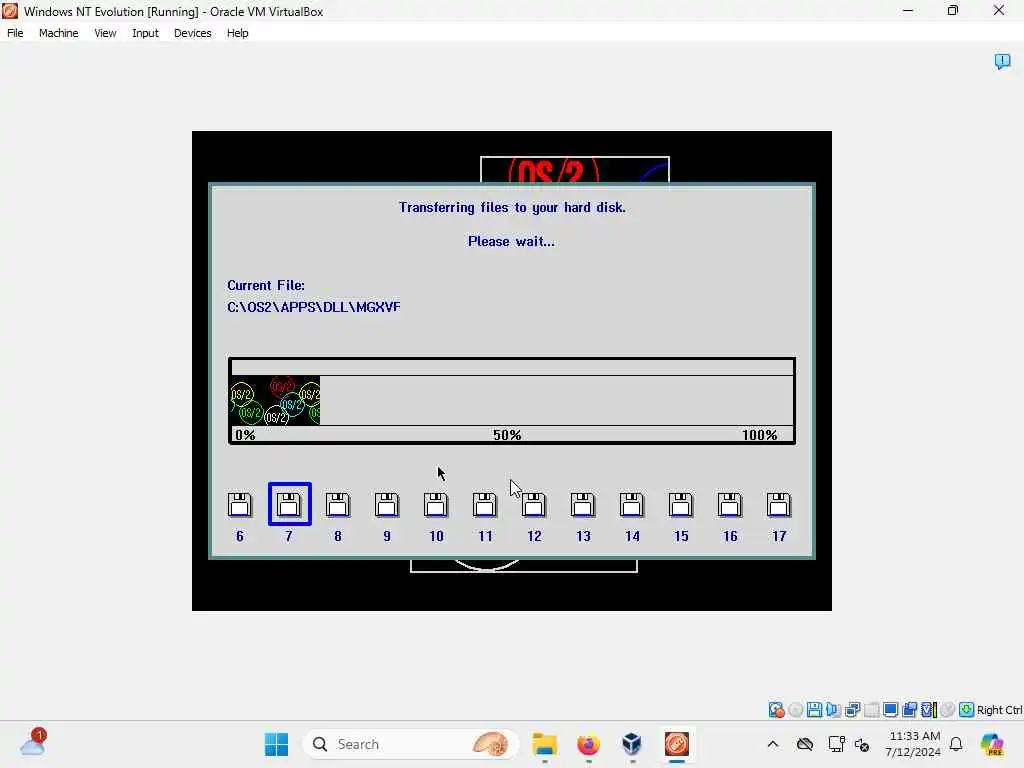Open Firefox from the taskbar

pos(588,744)
